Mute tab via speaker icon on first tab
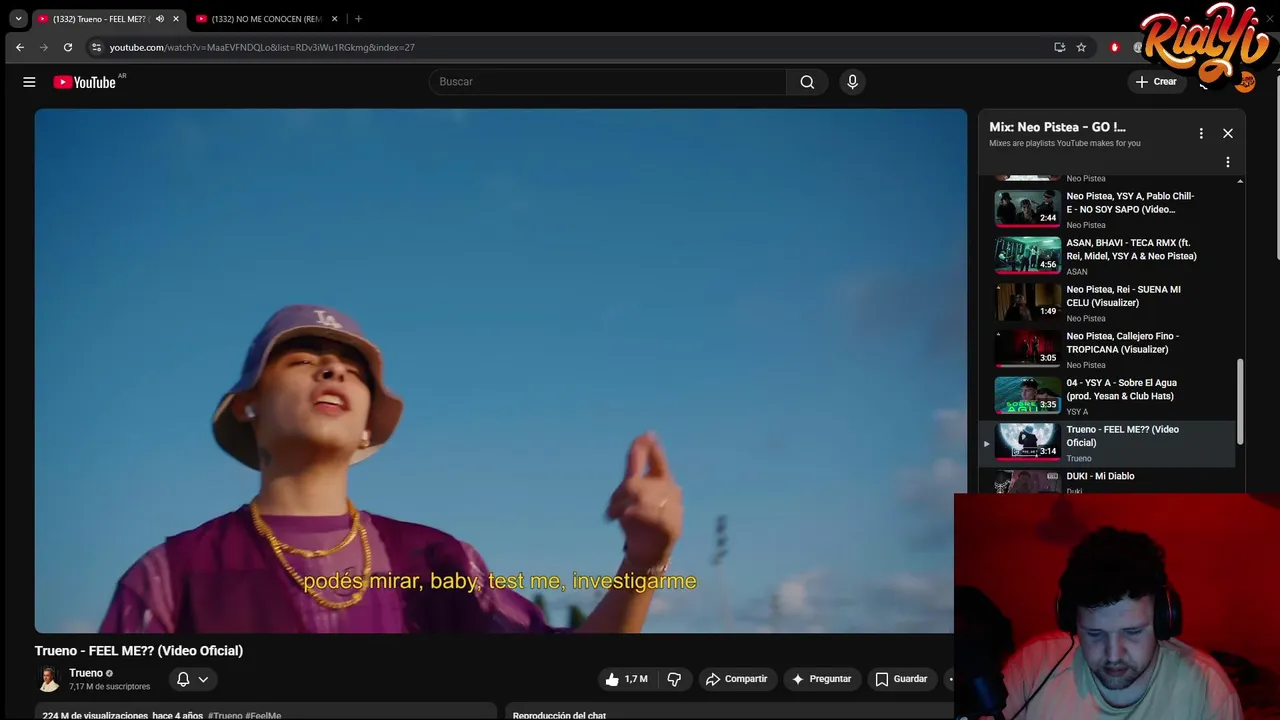This screenshot has height=720, width=1280. click(159, 18)
